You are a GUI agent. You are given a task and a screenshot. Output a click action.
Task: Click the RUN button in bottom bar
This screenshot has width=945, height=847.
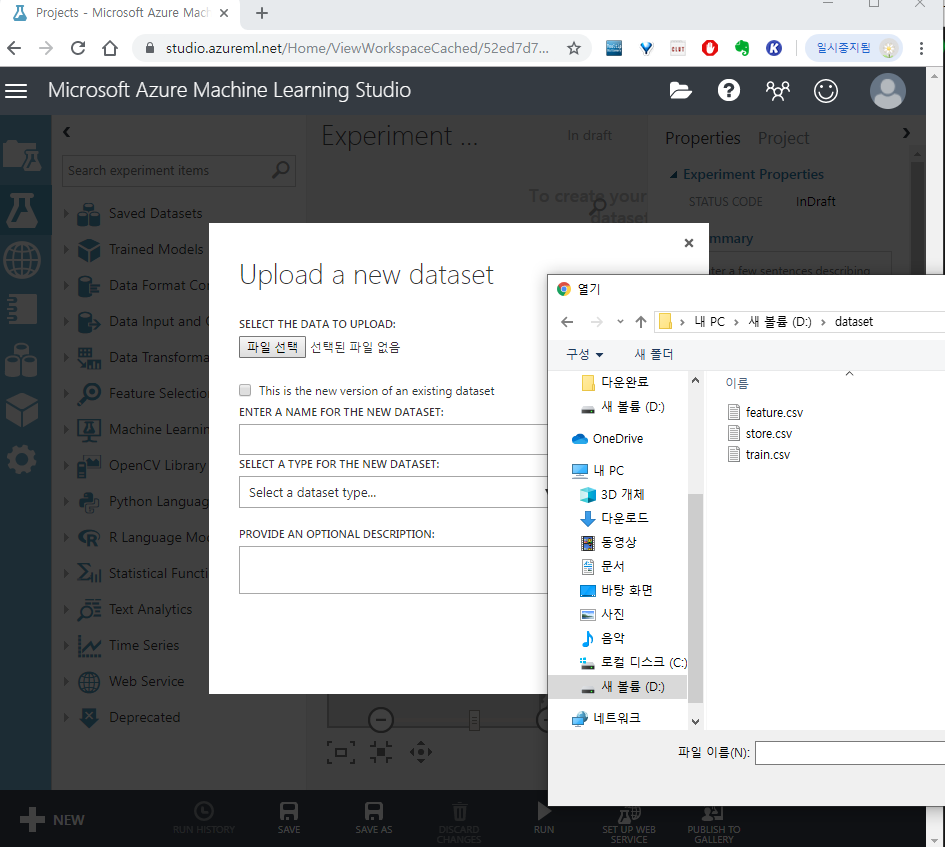pos(544,817)
